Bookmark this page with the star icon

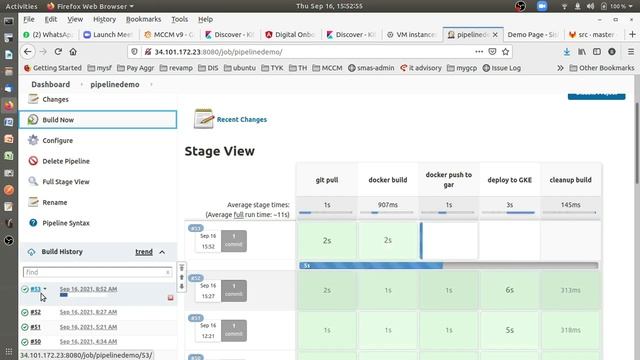tap(505, 52)
